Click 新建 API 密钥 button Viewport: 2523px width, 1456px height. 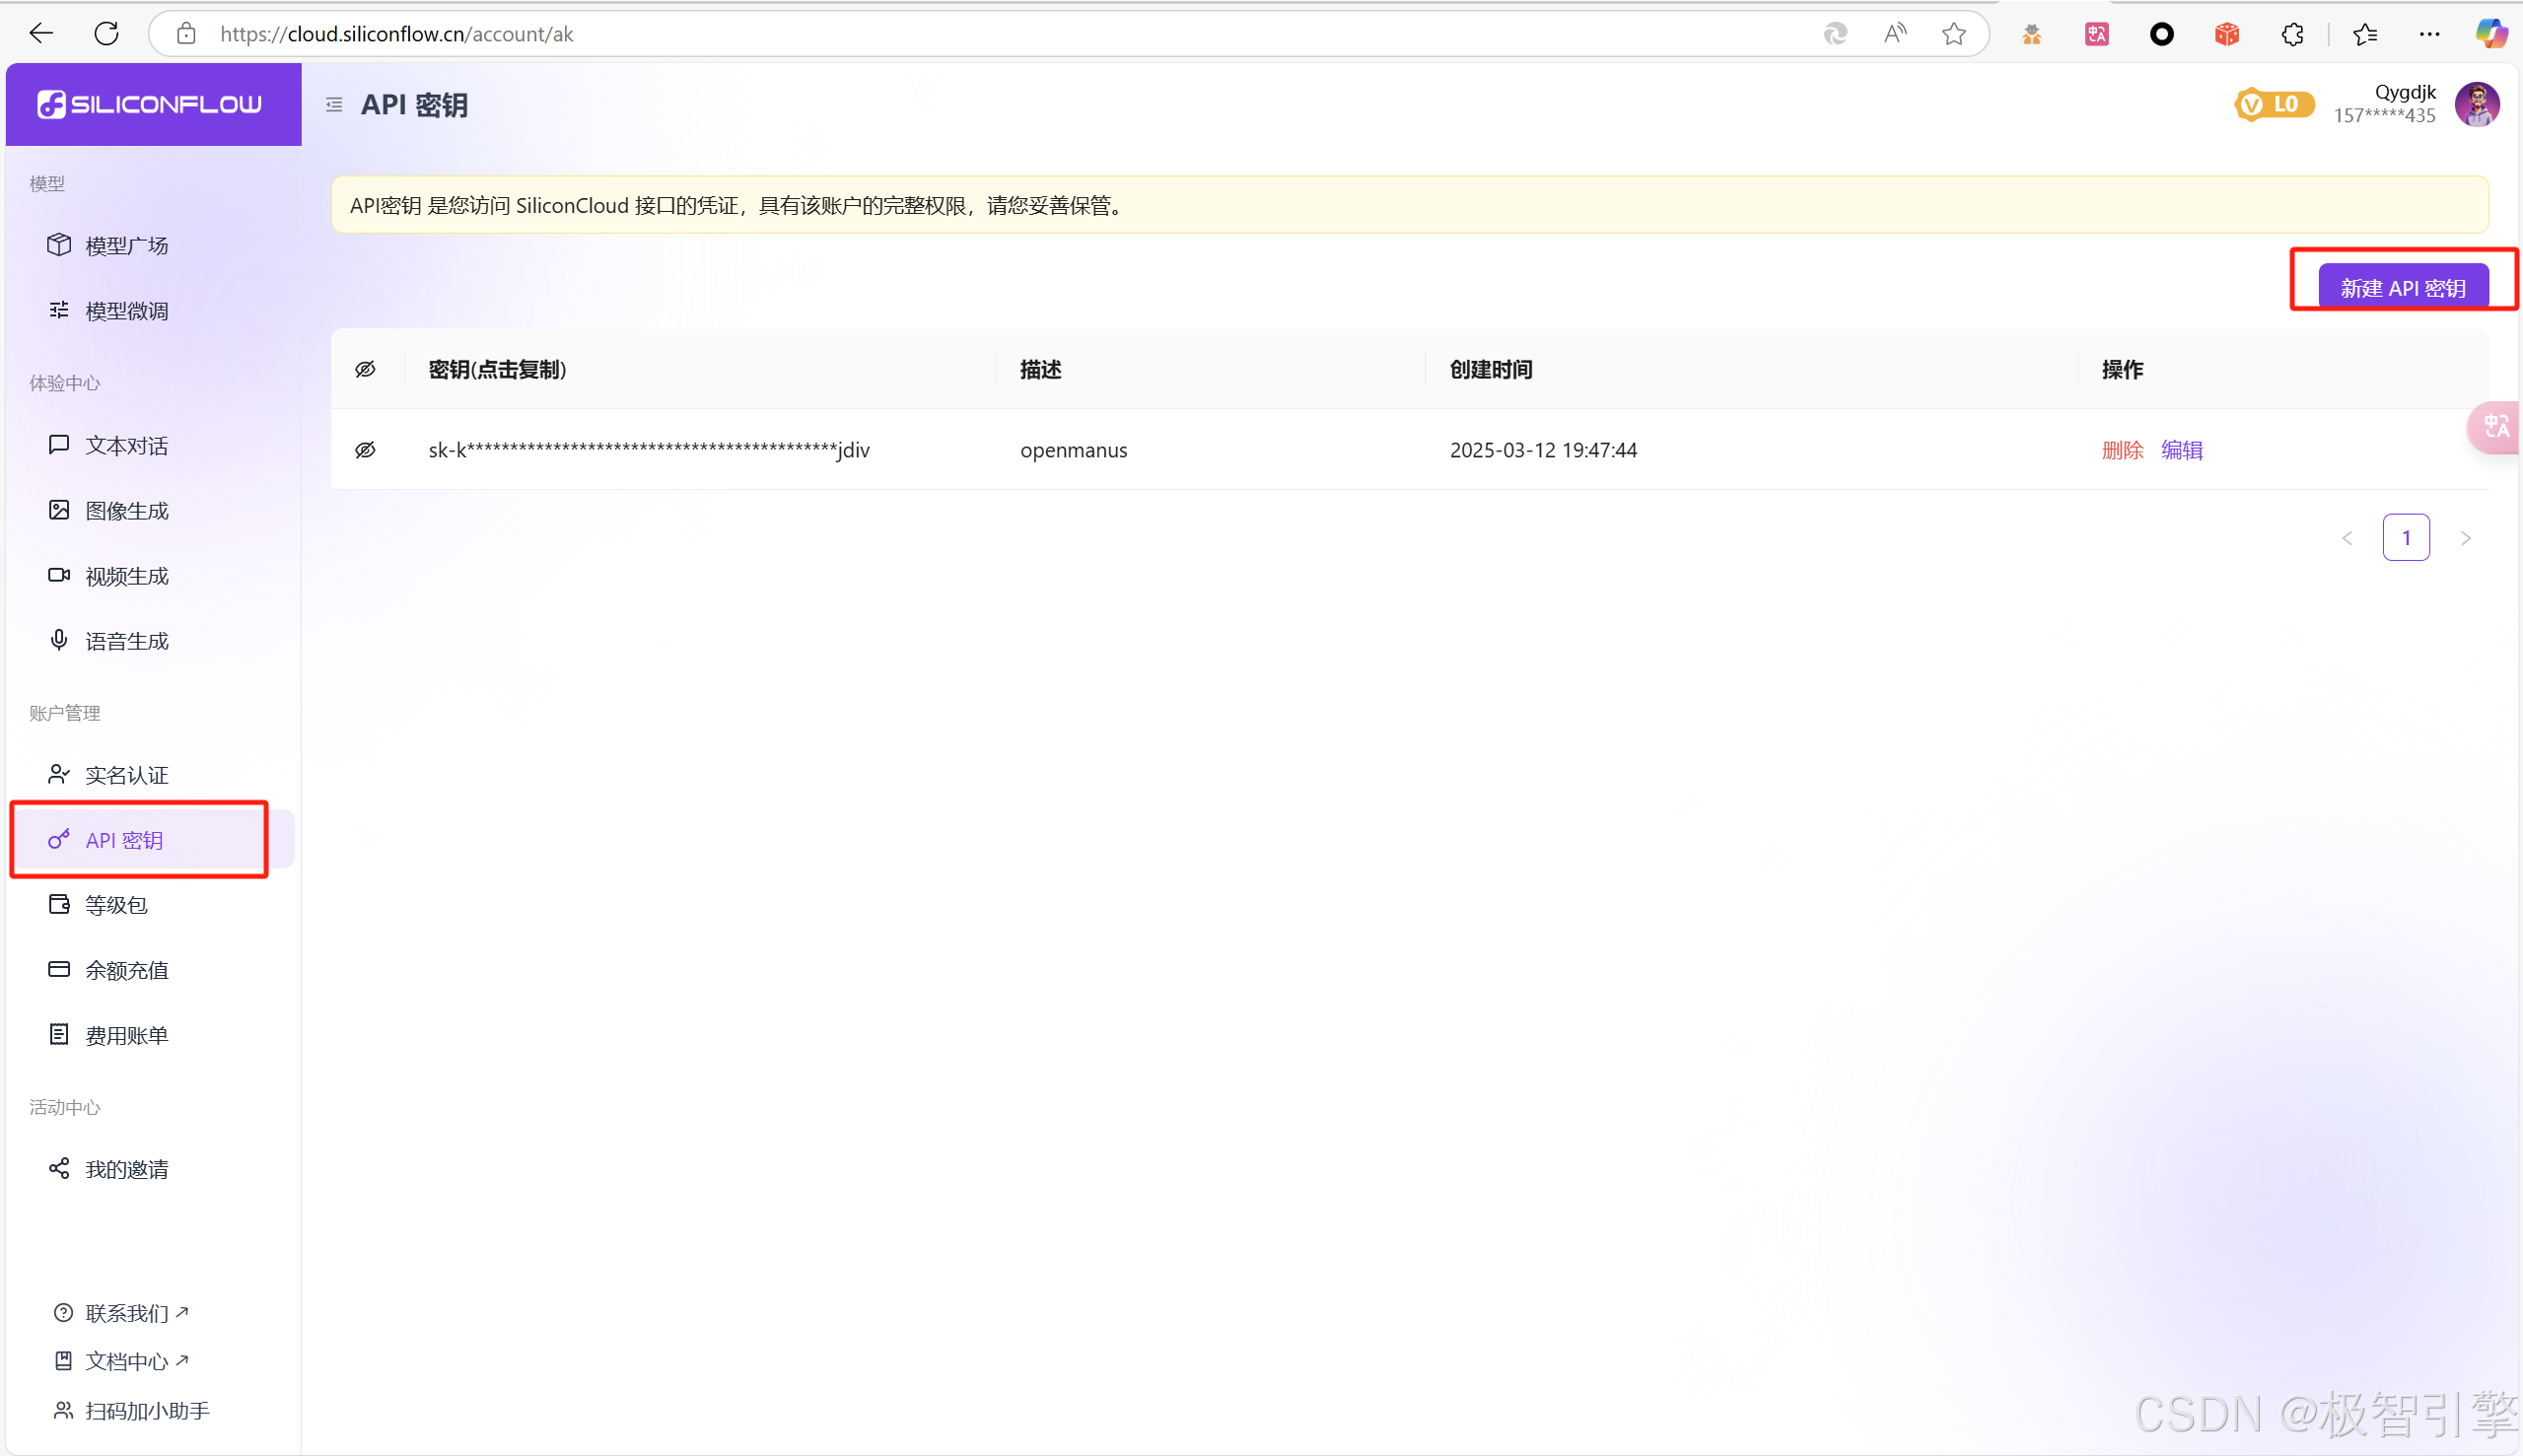2402,288
